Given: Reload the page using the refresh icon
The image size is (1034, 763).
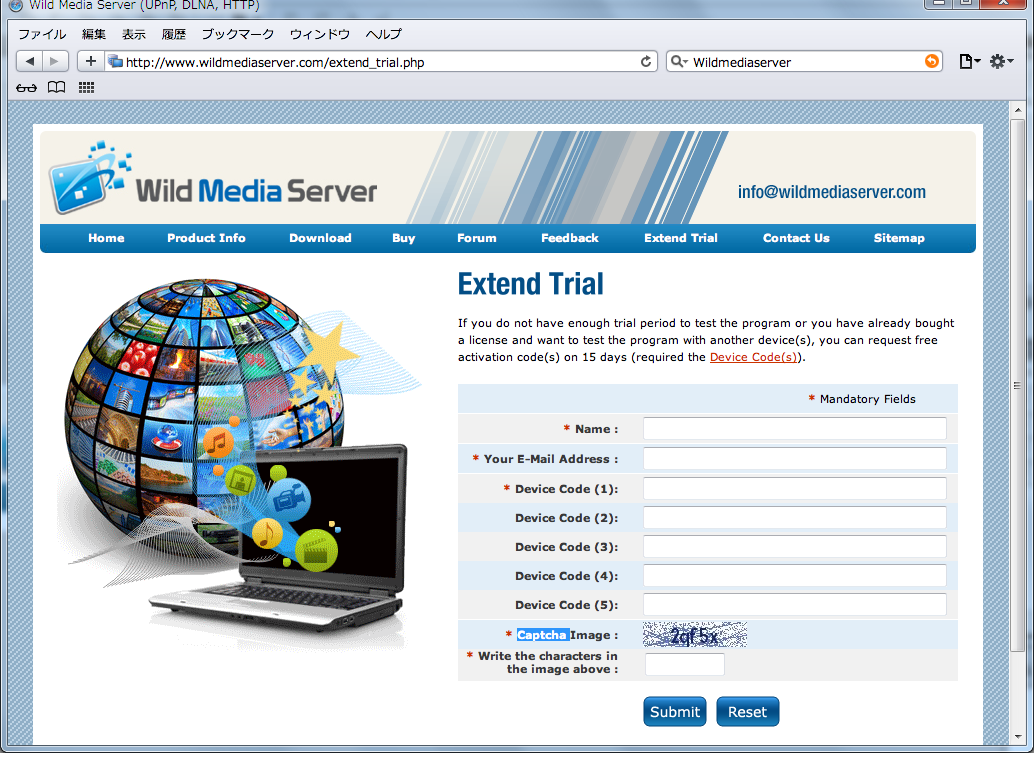Looking at the screenshot, I should point(646,61).
